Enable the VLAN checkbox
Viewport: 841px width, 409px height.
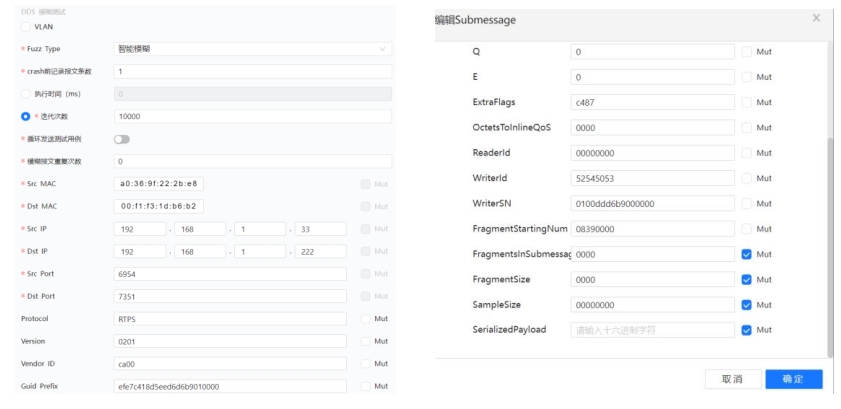(27, 26)
